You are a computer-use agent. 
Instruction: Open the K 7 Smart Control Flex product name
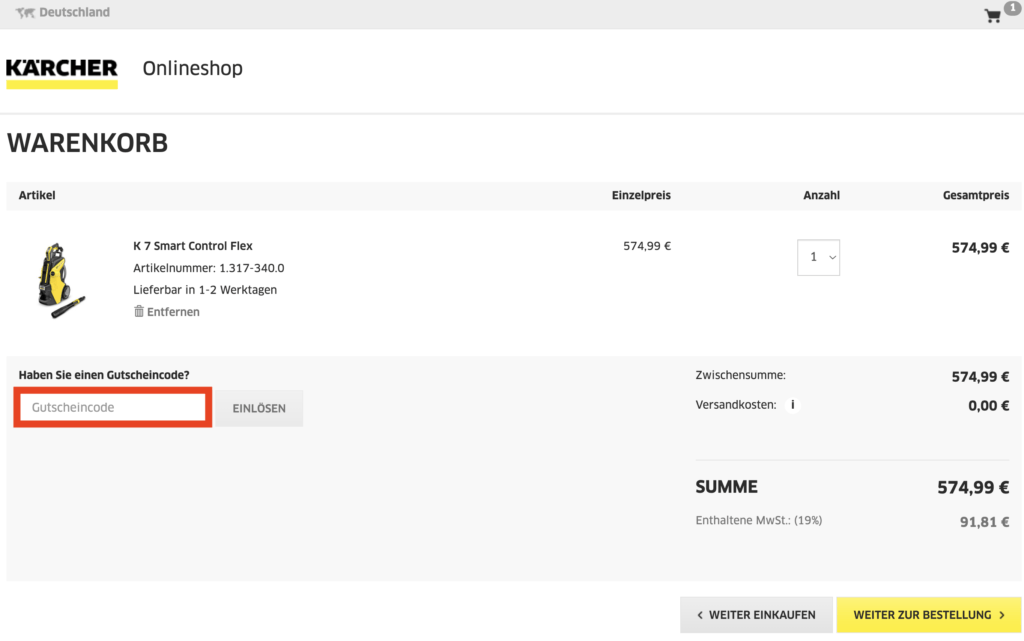[193, 246]
